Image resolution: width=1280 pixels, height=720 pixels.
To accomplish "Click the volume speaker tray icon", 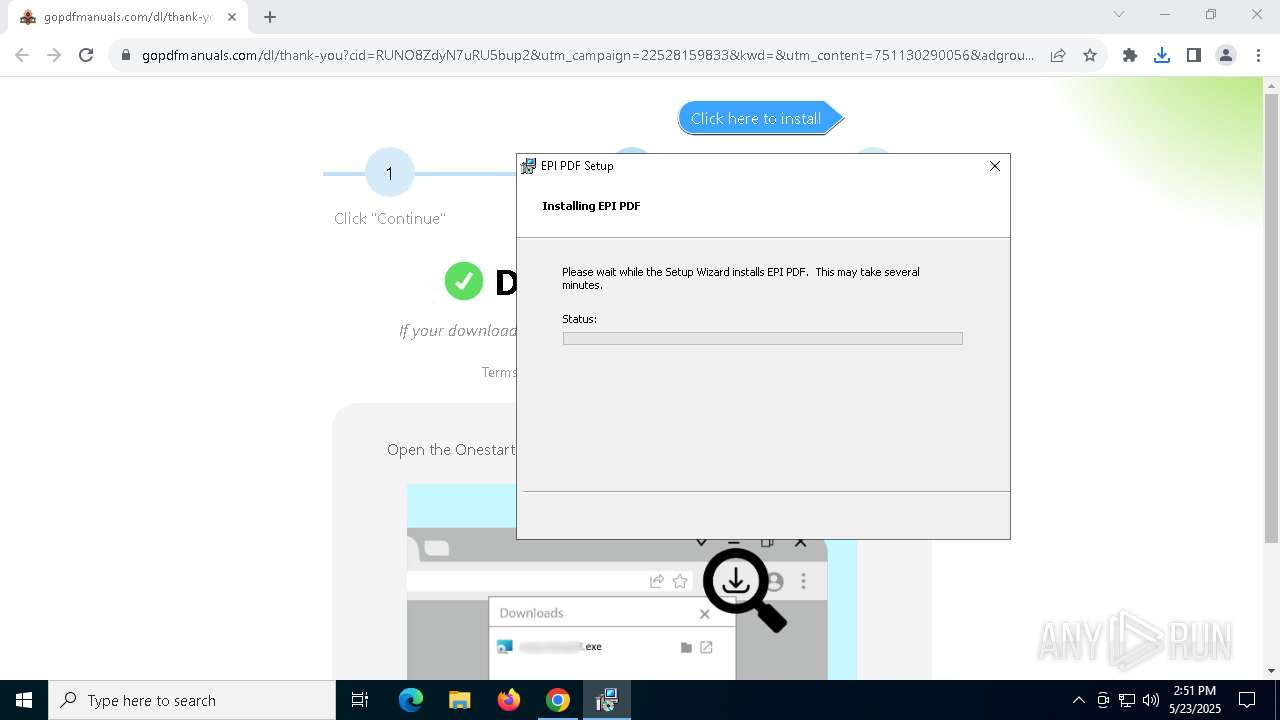I will point(1151,700).
